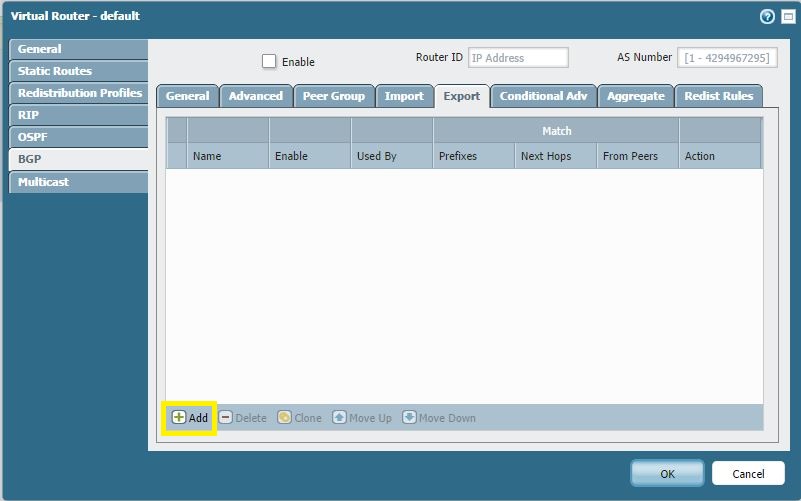Open the Redist Rules tab
This screenshot has height=501, width=801.
(x=719, y=96)
